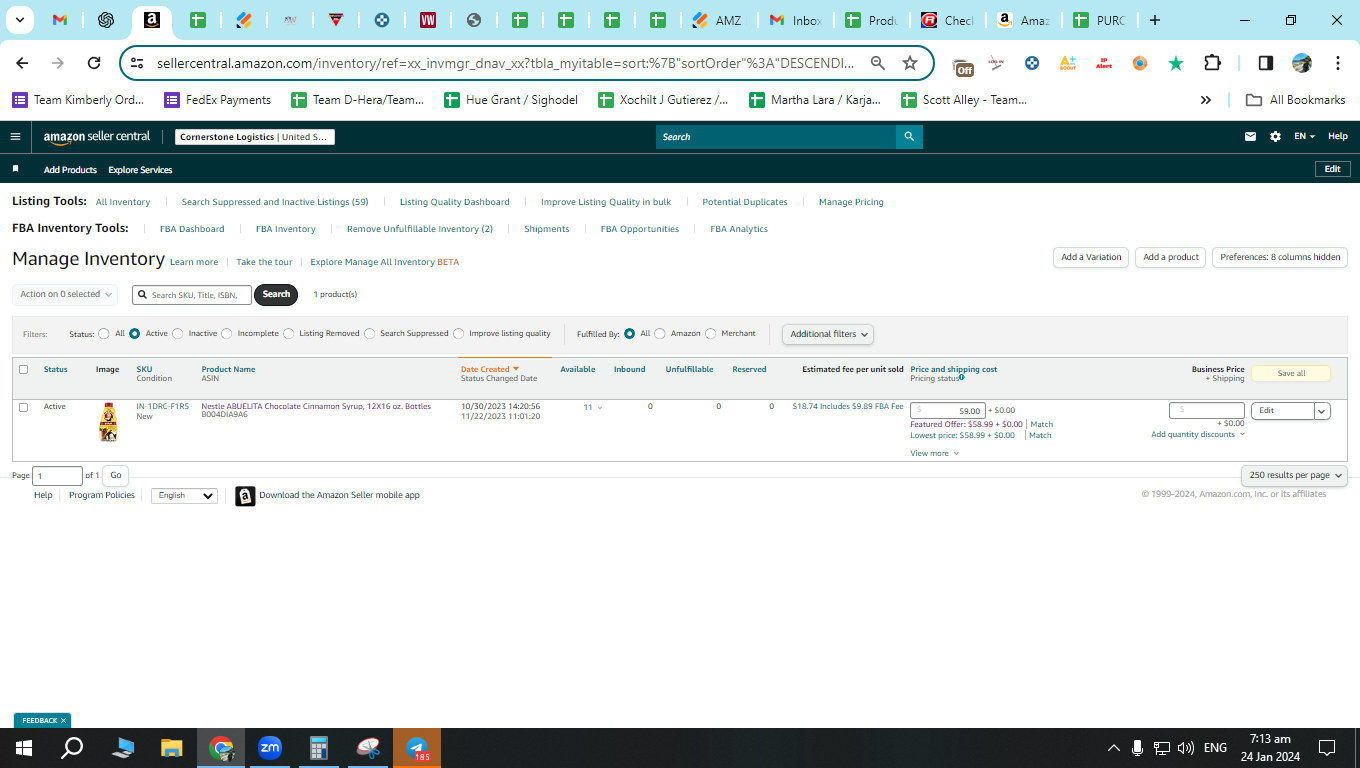
Task: Expand View more pricing details
Action: click(x=934, y=454)
